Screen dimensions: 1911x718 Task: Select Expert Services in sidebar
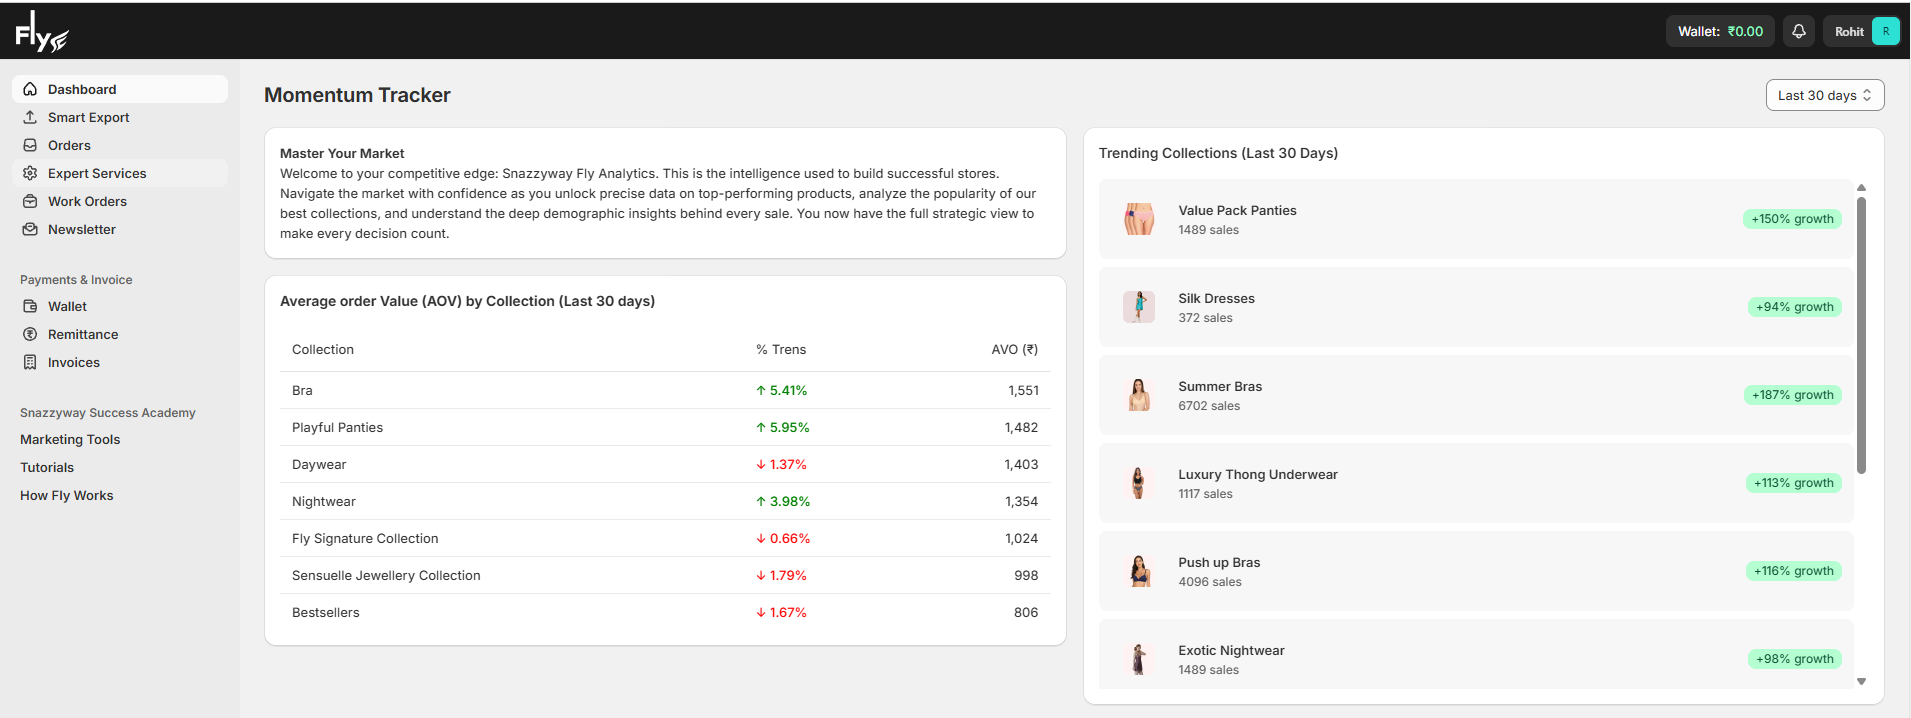[x=120, y=173]
